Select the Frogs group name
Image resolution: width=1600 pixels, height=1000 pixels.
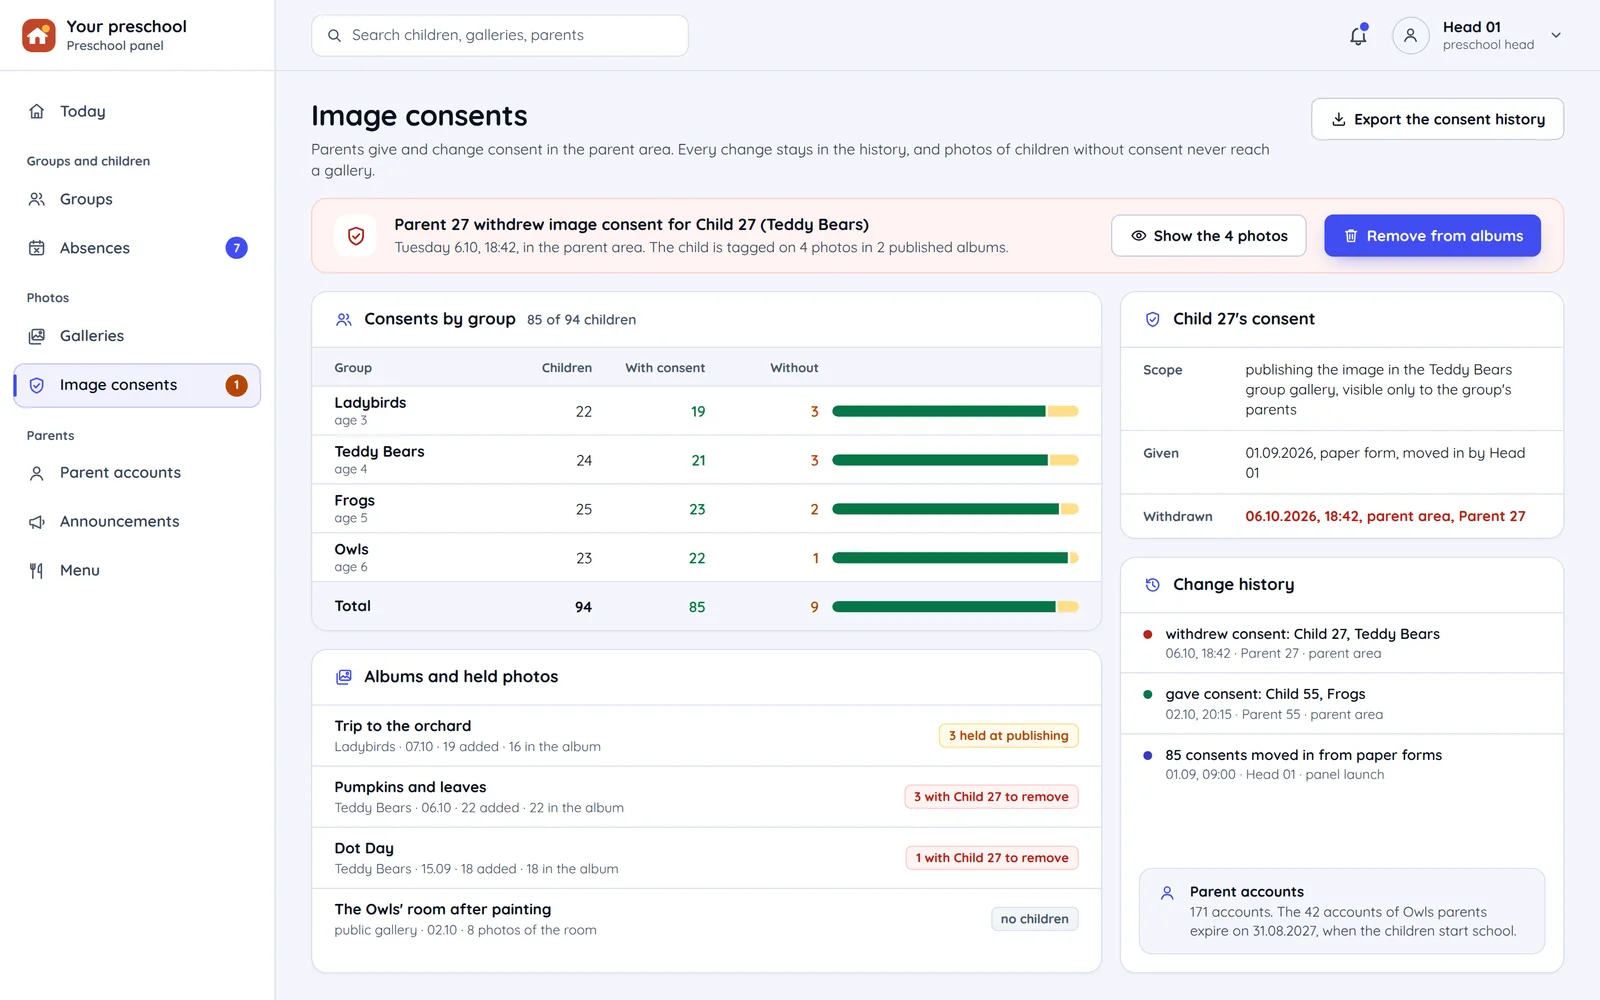coord(355,501)
